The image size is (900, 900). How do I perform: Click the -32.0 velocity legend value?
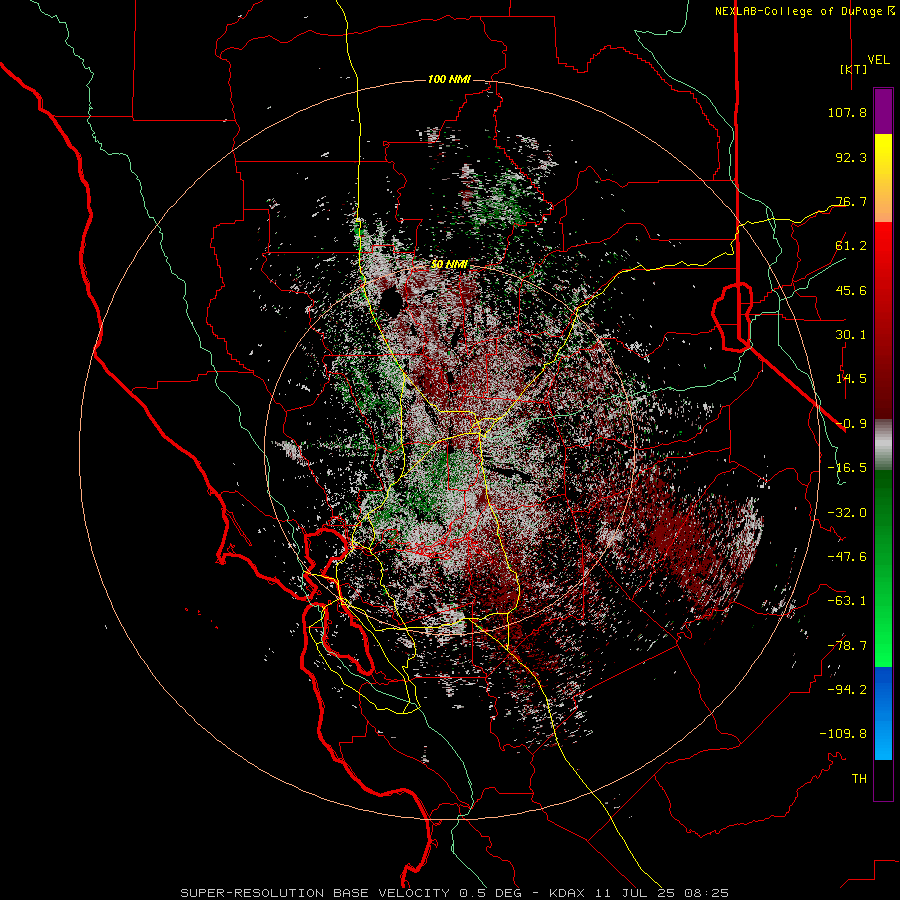[x=847, y=513]
